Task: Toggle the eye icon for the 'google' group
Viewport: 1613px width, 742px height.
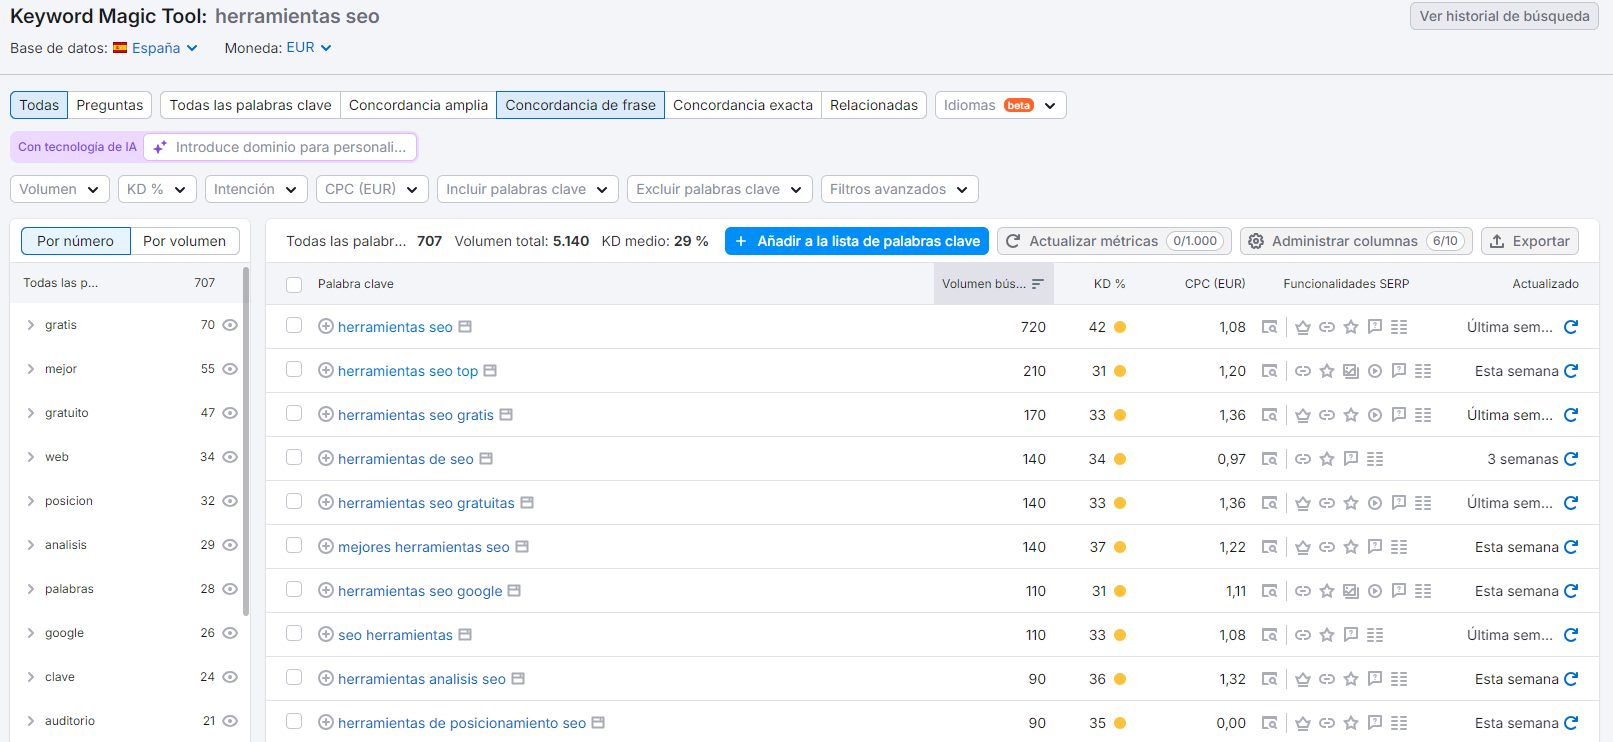Action: (x=230, y=633)
